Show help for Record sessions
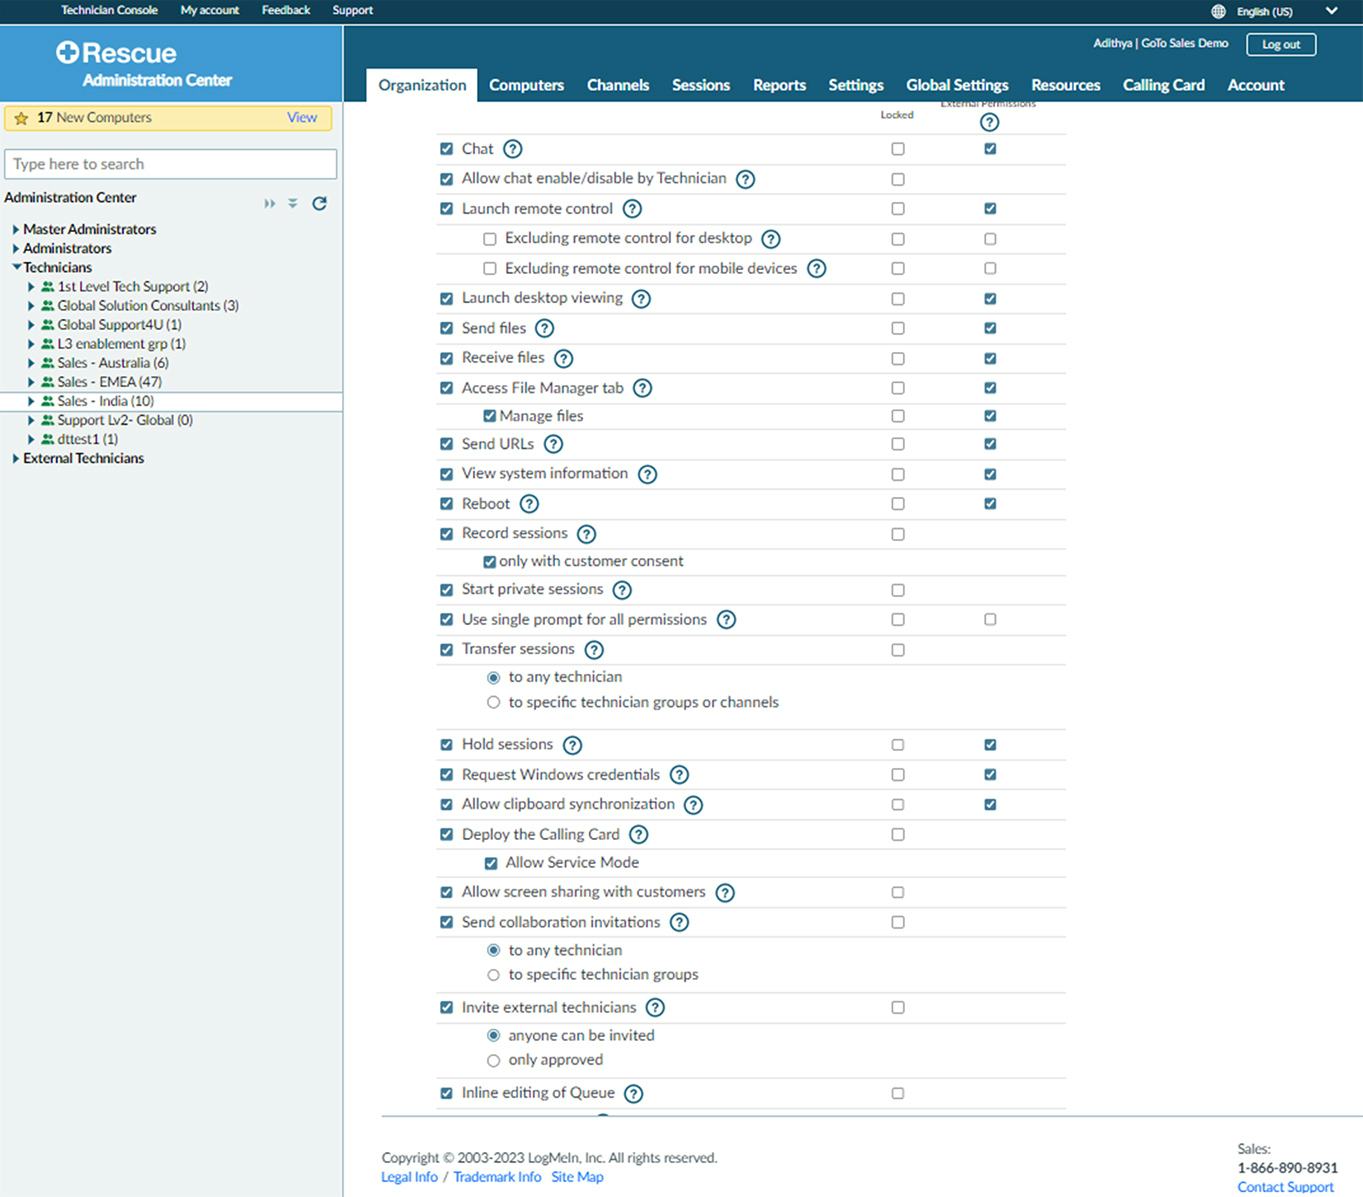 click(x=587, y=534)
